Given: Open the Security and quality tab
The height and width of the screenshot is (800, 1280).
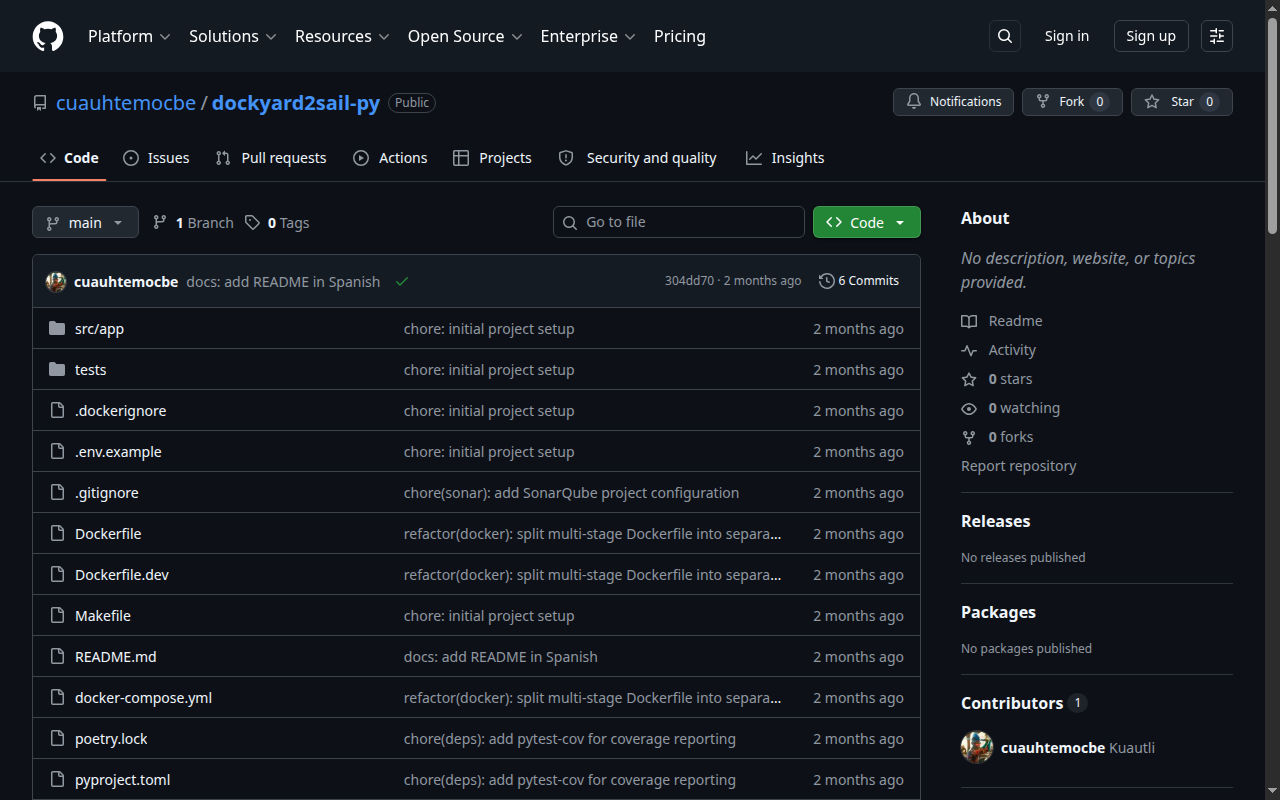Looking at the screenshot, I should [638, 158].
